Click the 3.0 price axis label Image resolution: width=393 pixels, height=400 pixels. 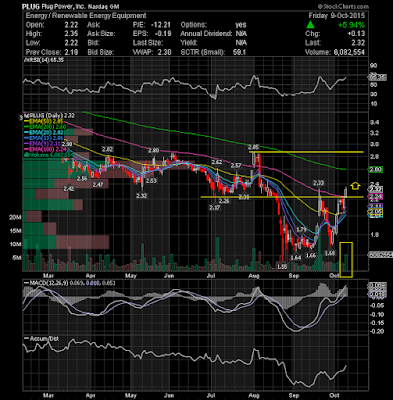click(374, 144)
